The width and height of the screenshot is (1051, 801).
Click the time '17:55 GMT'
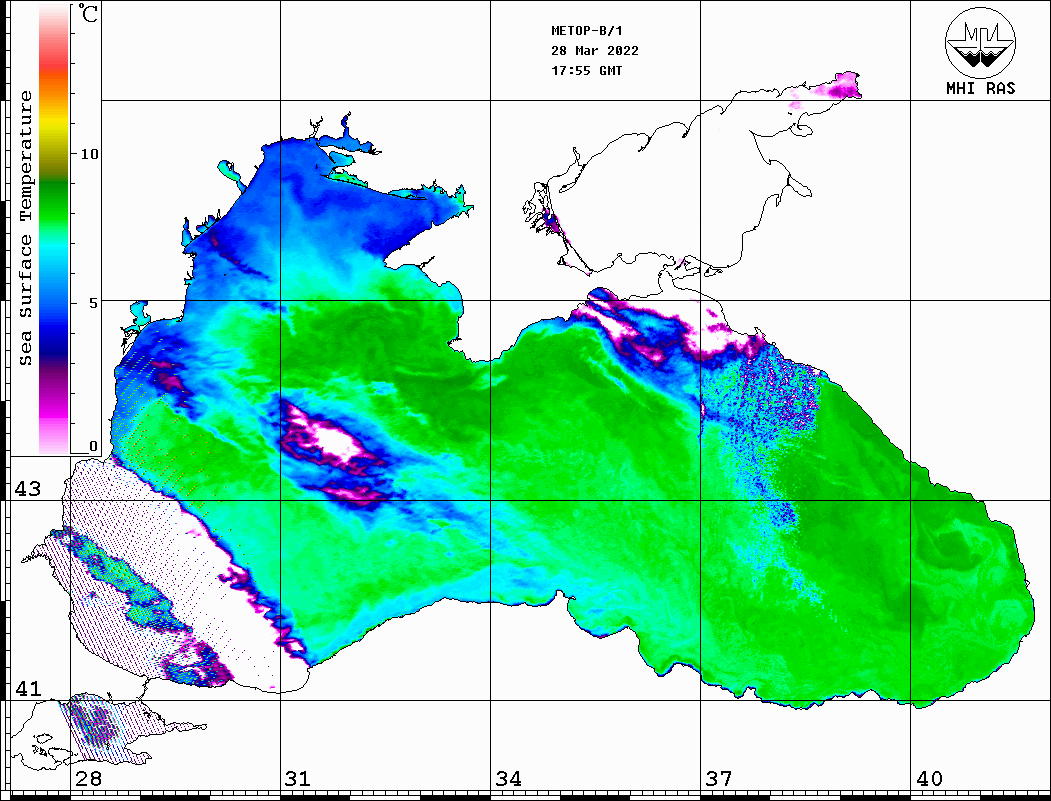(586, 70)
